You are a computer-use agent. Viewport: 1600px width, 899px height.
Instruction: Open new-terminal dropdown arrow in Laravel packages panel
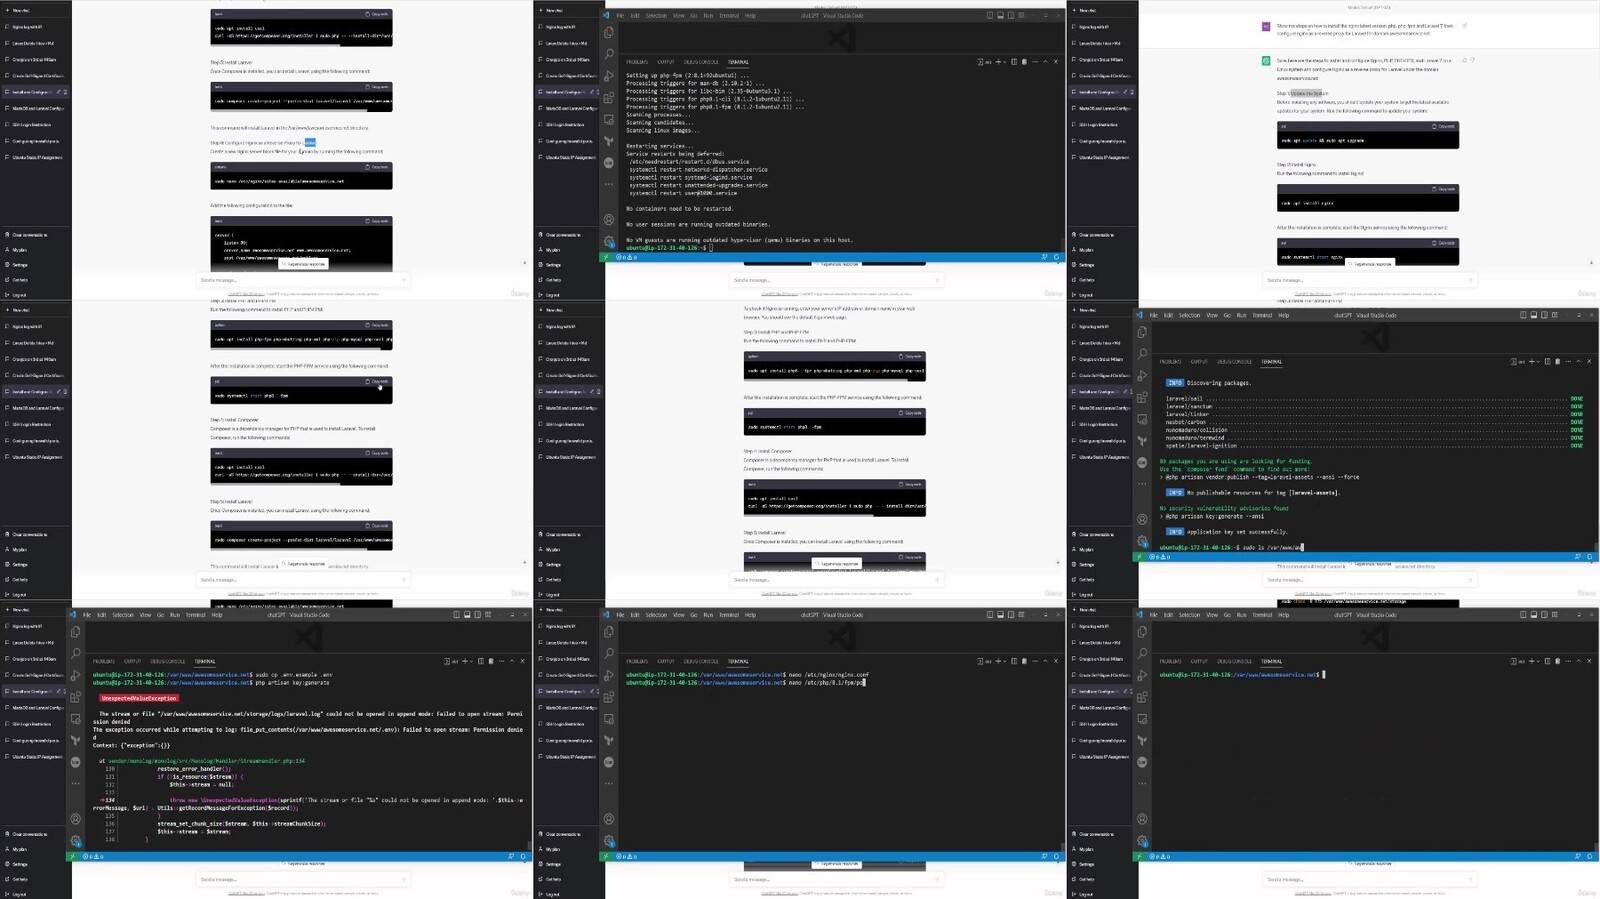pyautogui.click(x=1538, y=361)
